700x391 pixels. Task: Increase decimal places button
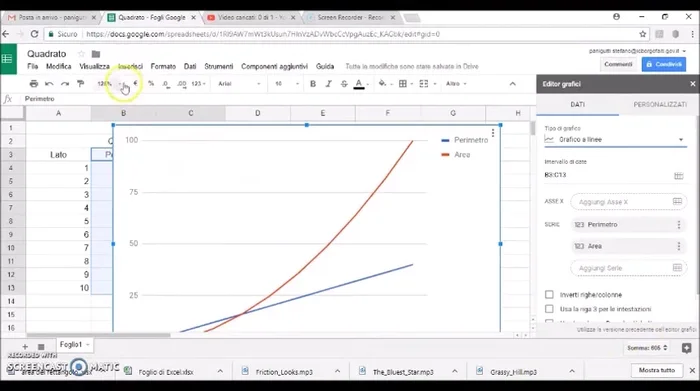[x=182, y=83]
